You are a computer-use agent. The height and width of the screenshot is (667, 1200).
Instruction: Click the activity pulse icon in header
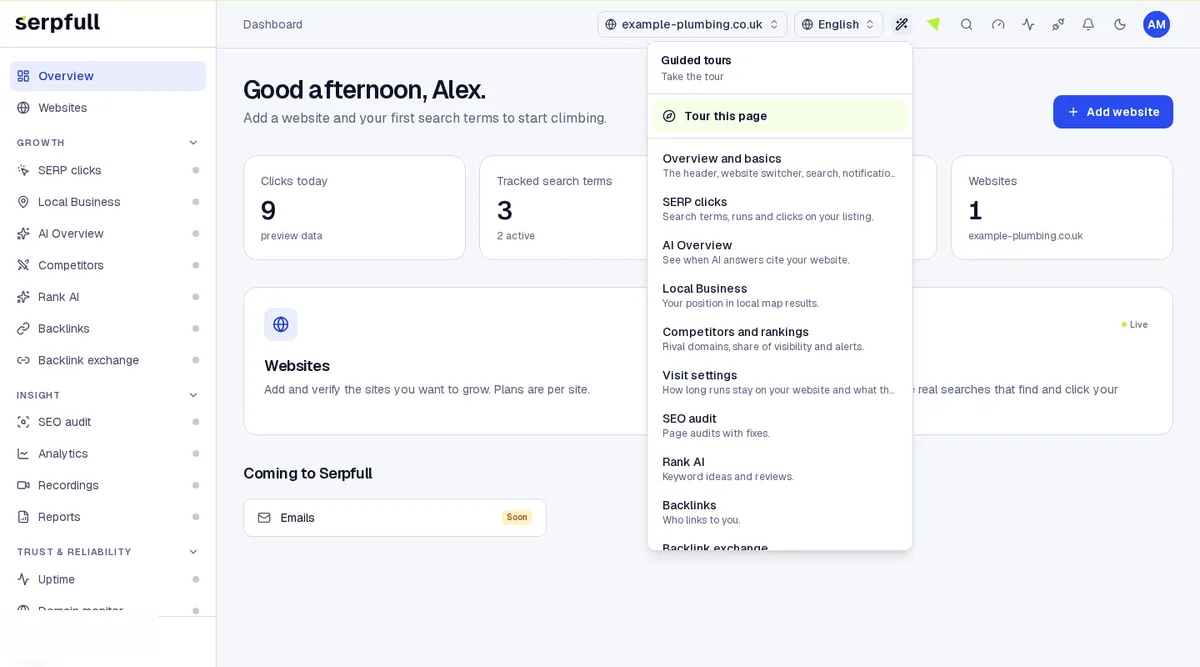tap(1028, 24)
